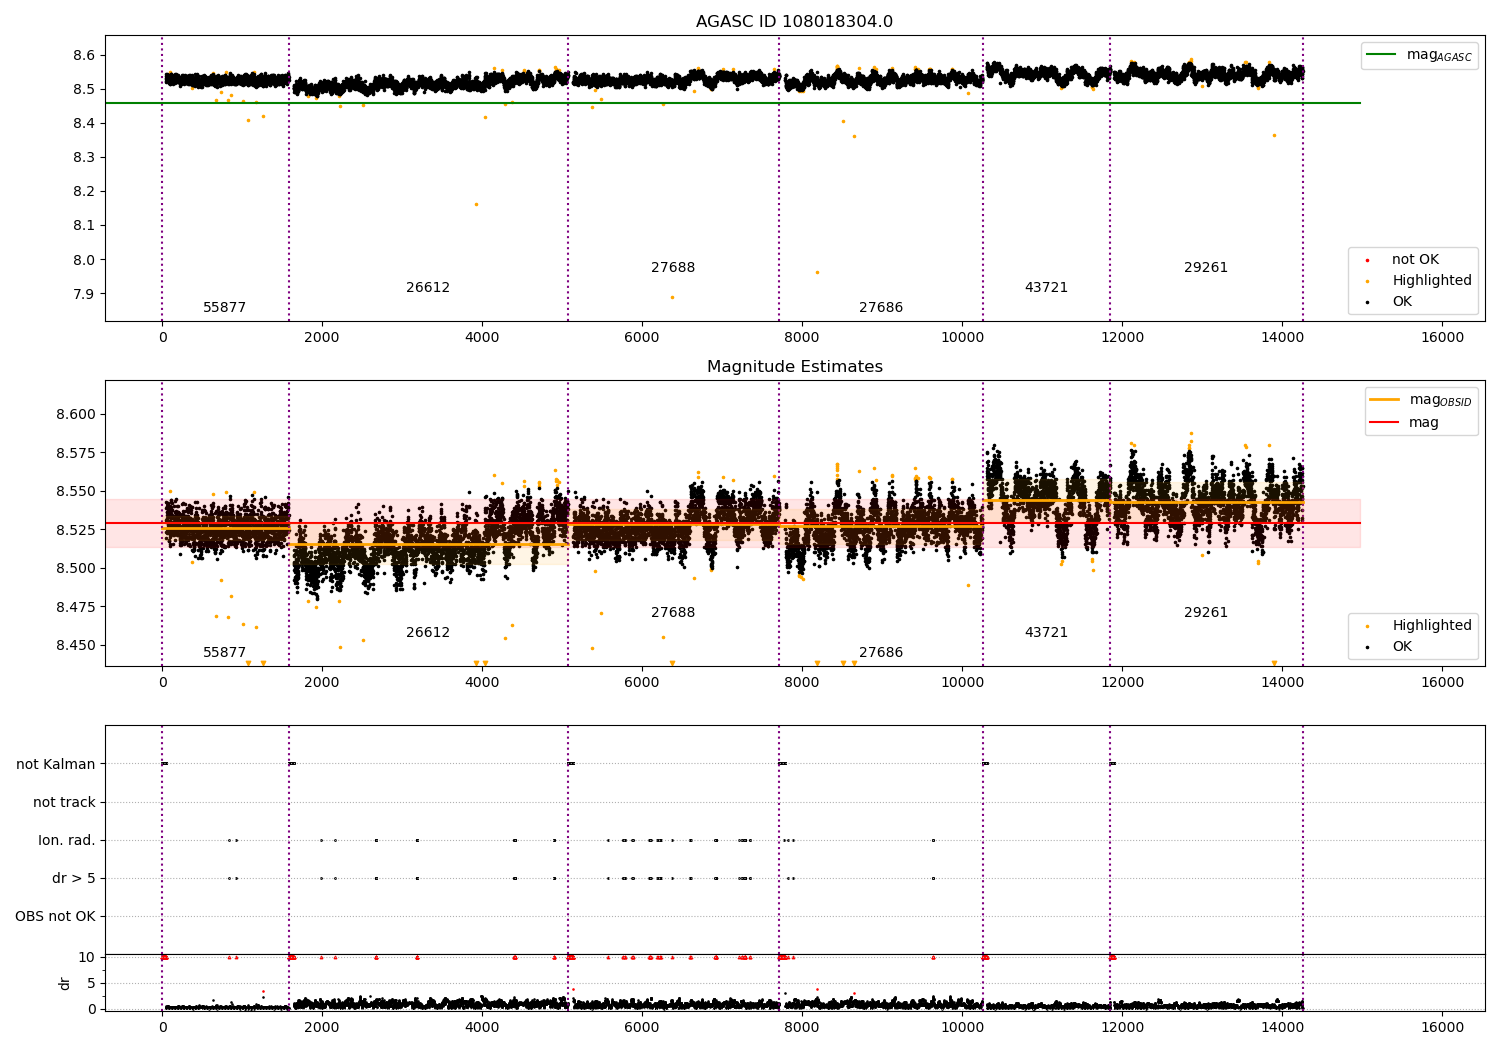
Task: Select the 'not track' axis label
Action: point(64,802)
